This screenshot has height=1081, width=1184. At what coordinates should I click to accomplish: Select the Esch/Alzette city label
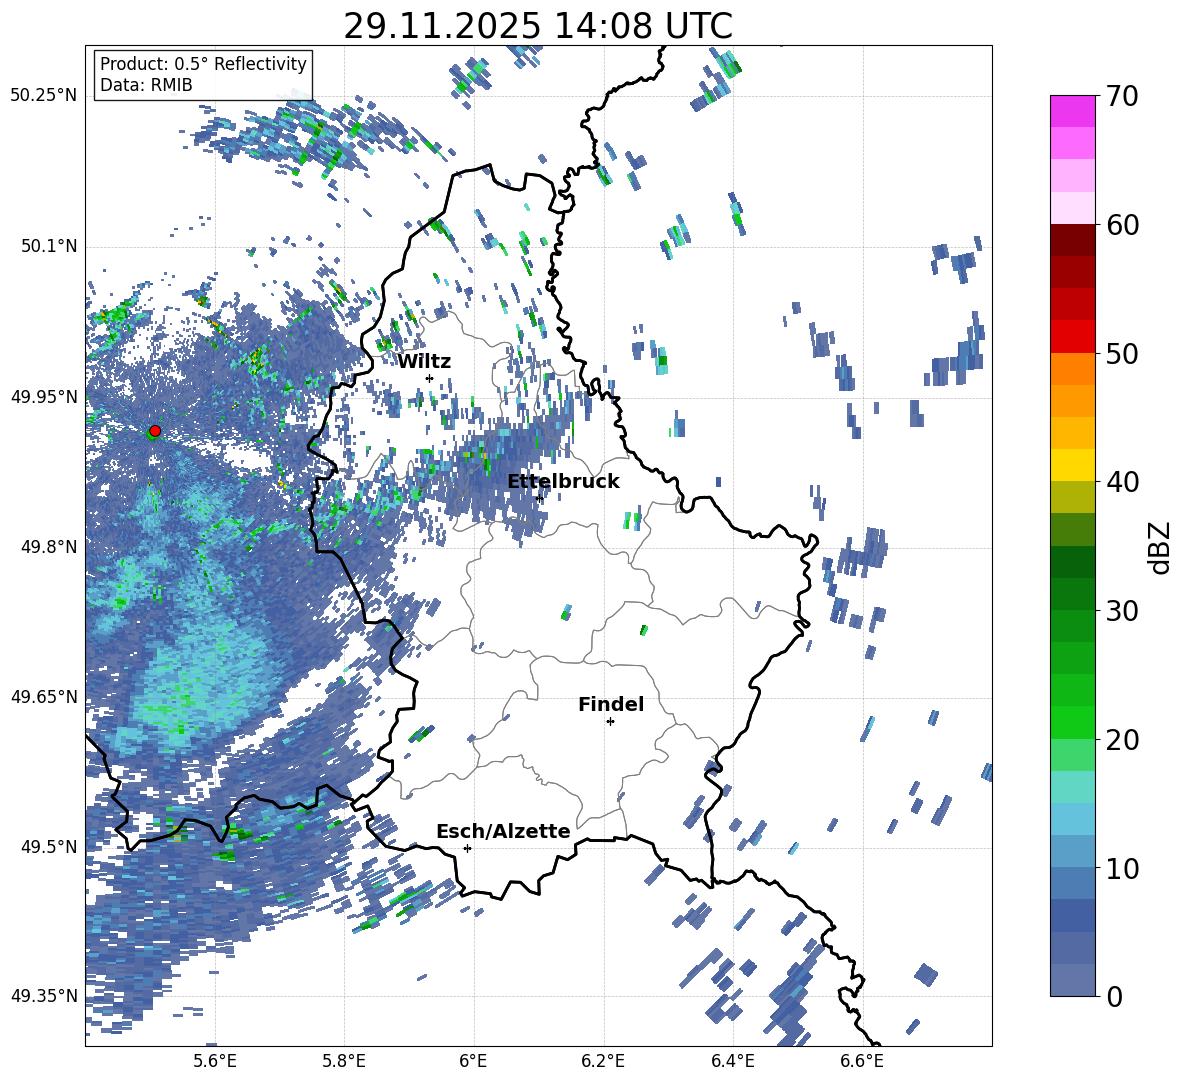503,832
